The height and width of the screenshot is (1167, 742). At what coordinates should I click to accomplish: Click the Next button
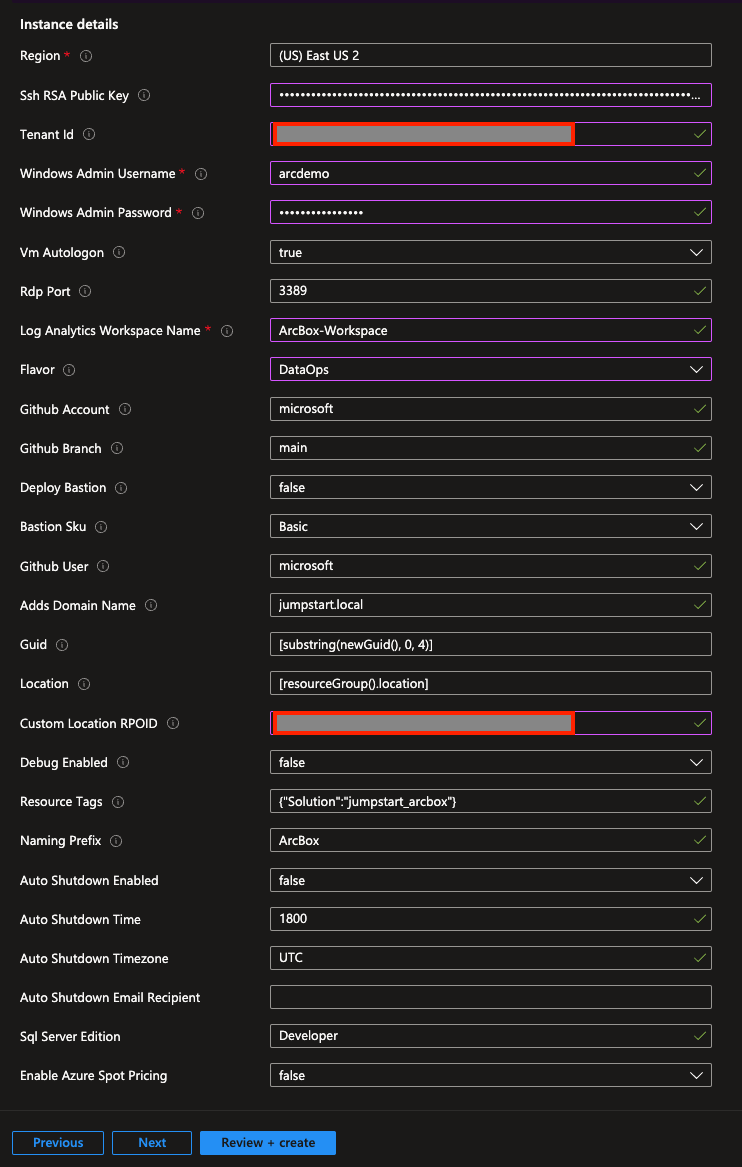tap(152, 1142)
